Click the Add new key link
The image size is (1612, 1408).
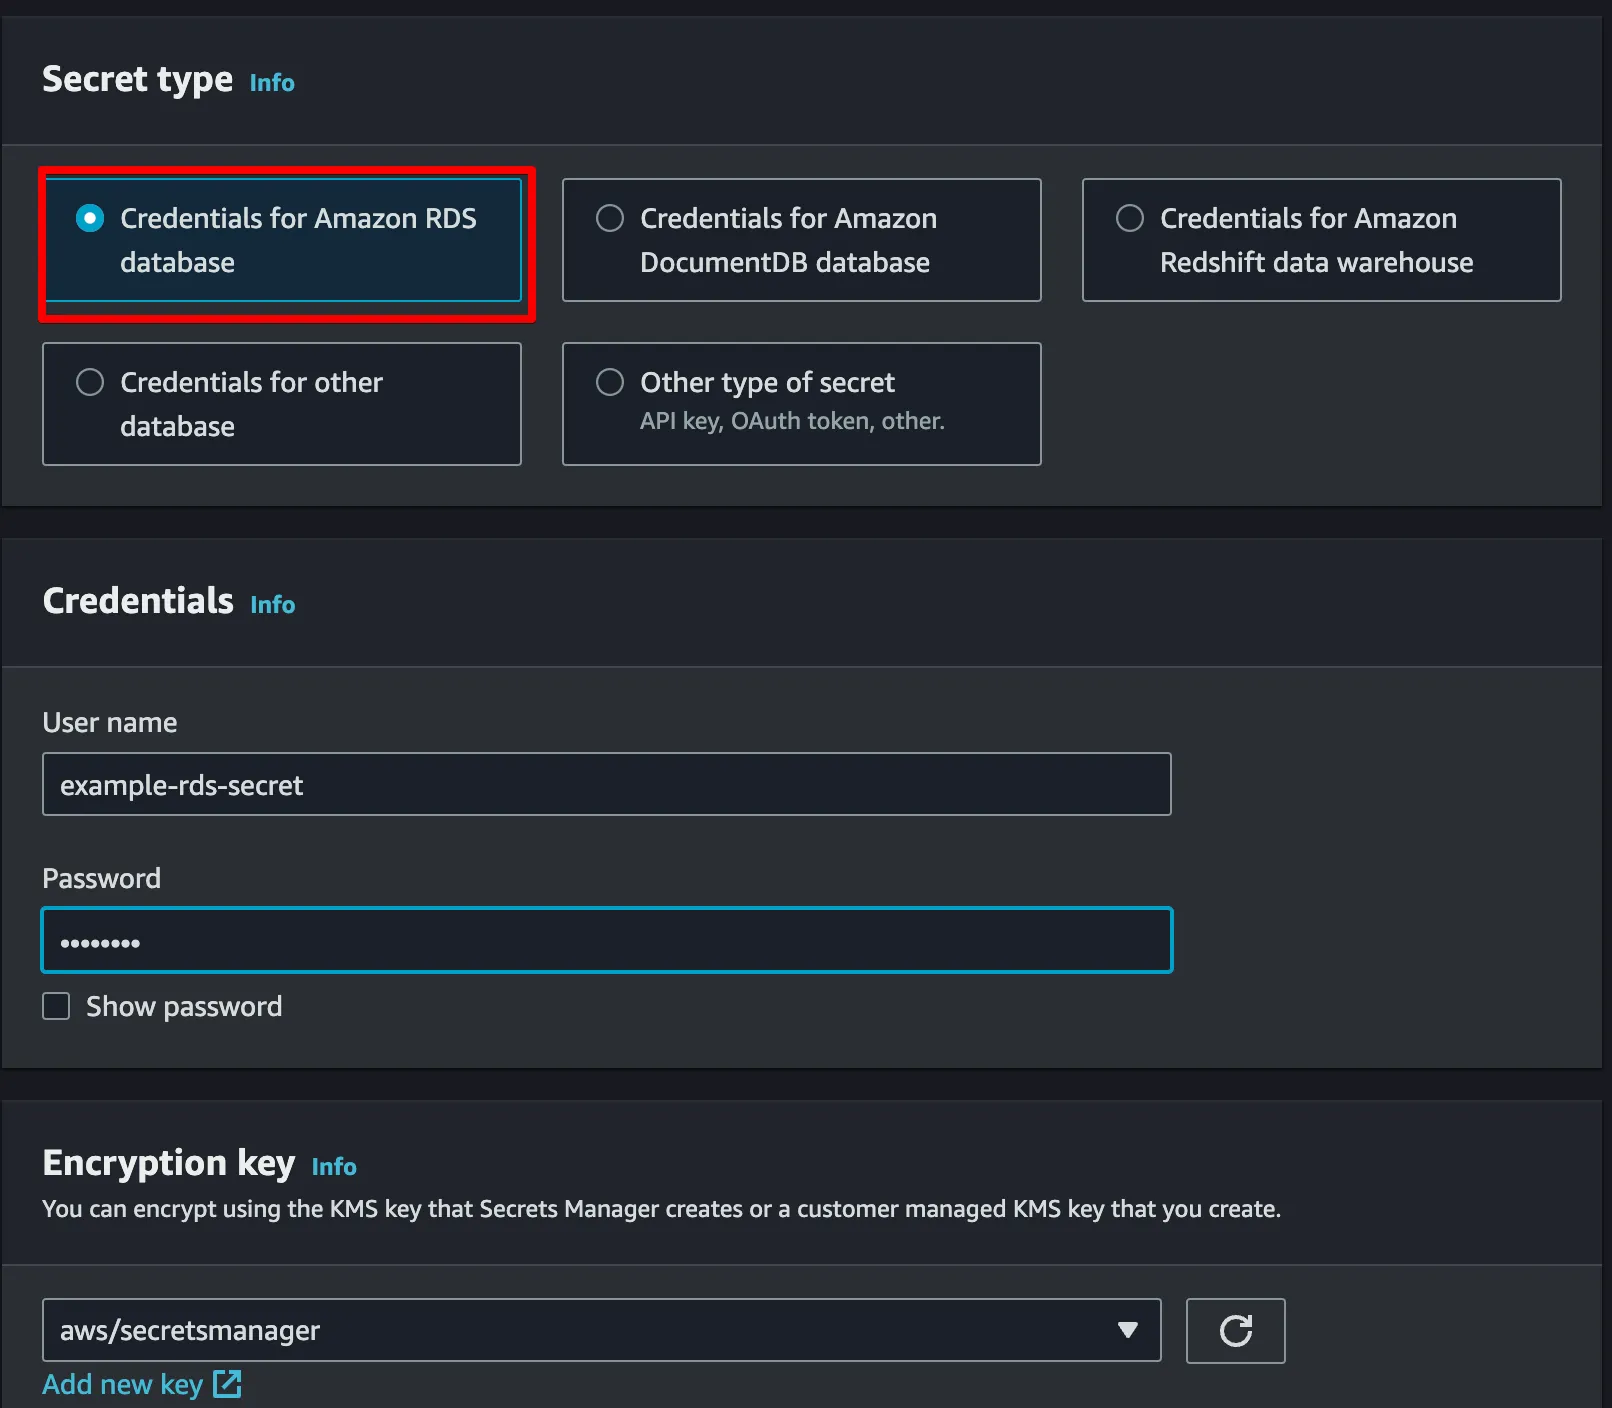tap(122, 1384)
